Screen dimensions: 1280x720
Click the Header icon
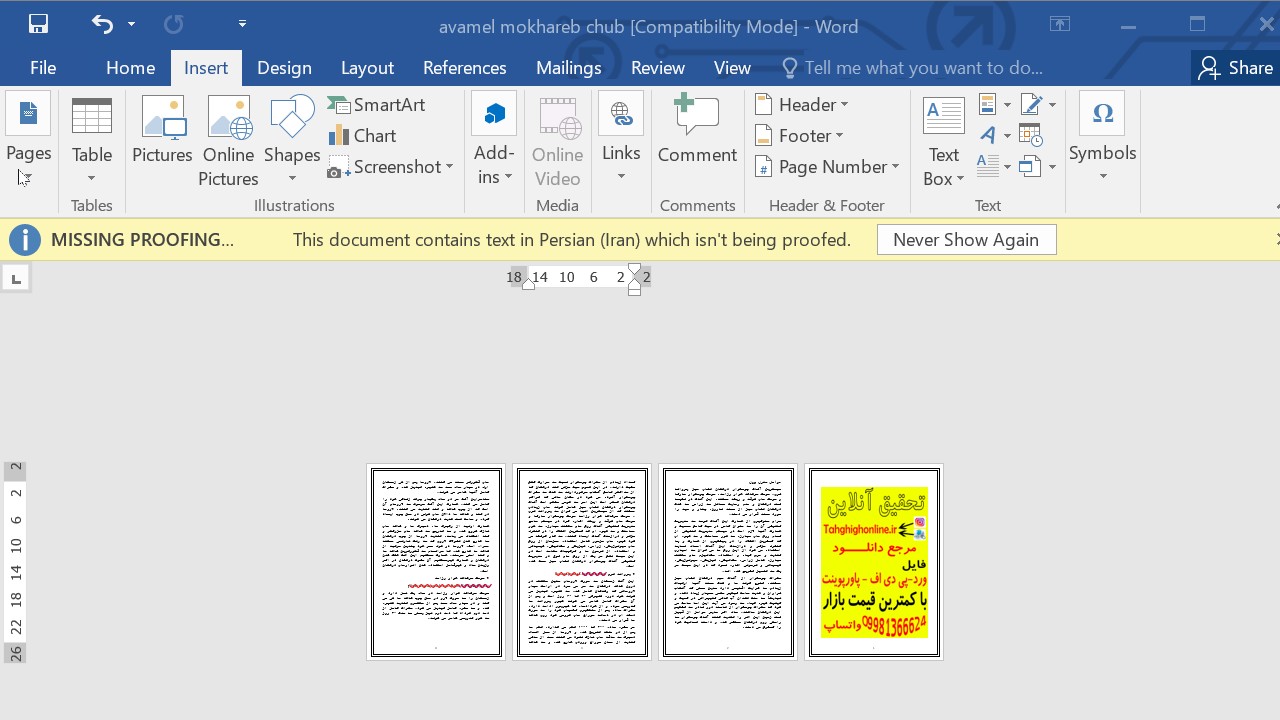[765, 105]
